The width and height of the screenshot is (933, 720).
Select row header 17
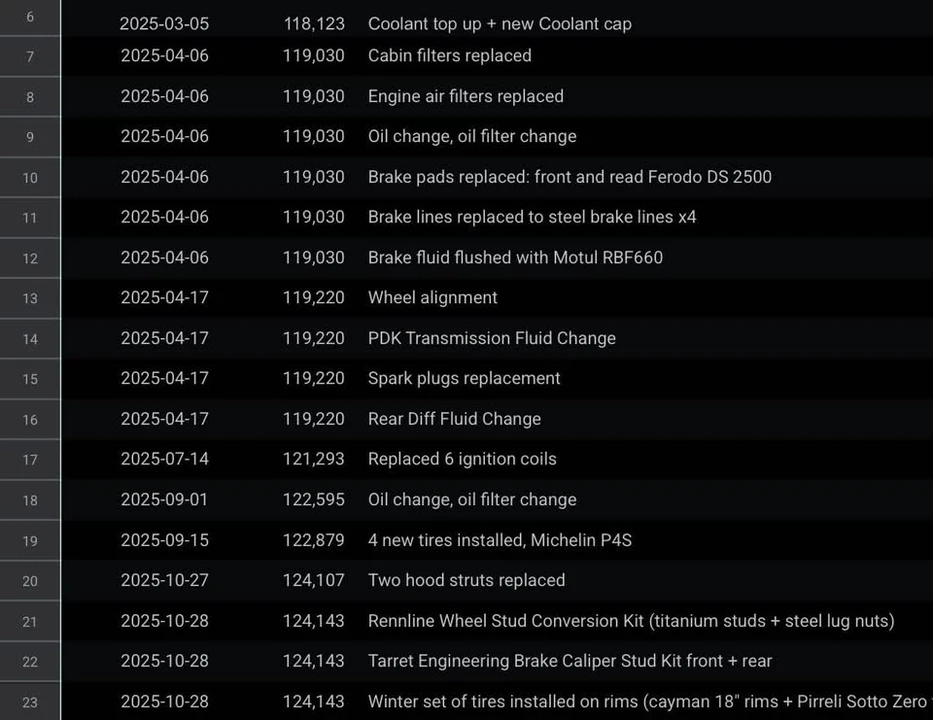tap(30, 459)
